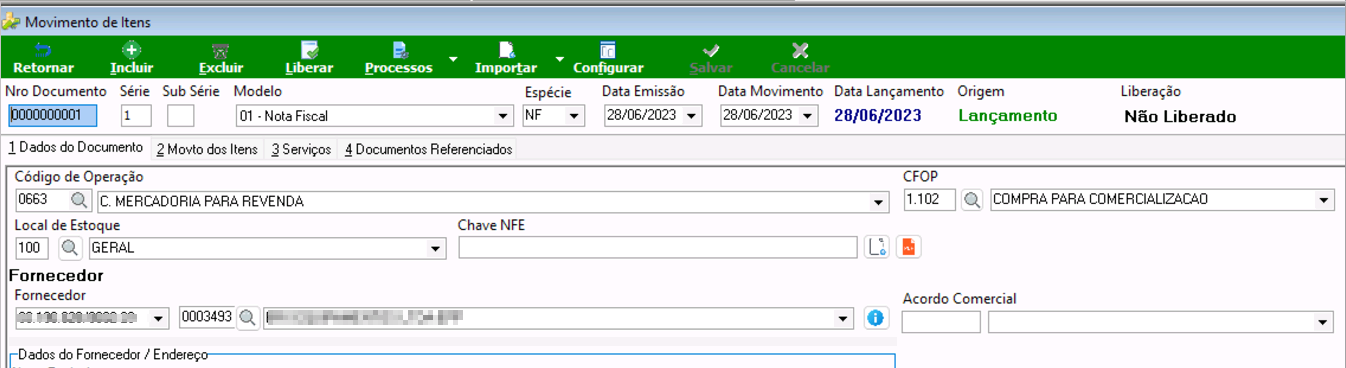Screen dimensions: 1346x368
Task: Click the Fornecedor code field 0003493
Action: click(x=207, y=318)
